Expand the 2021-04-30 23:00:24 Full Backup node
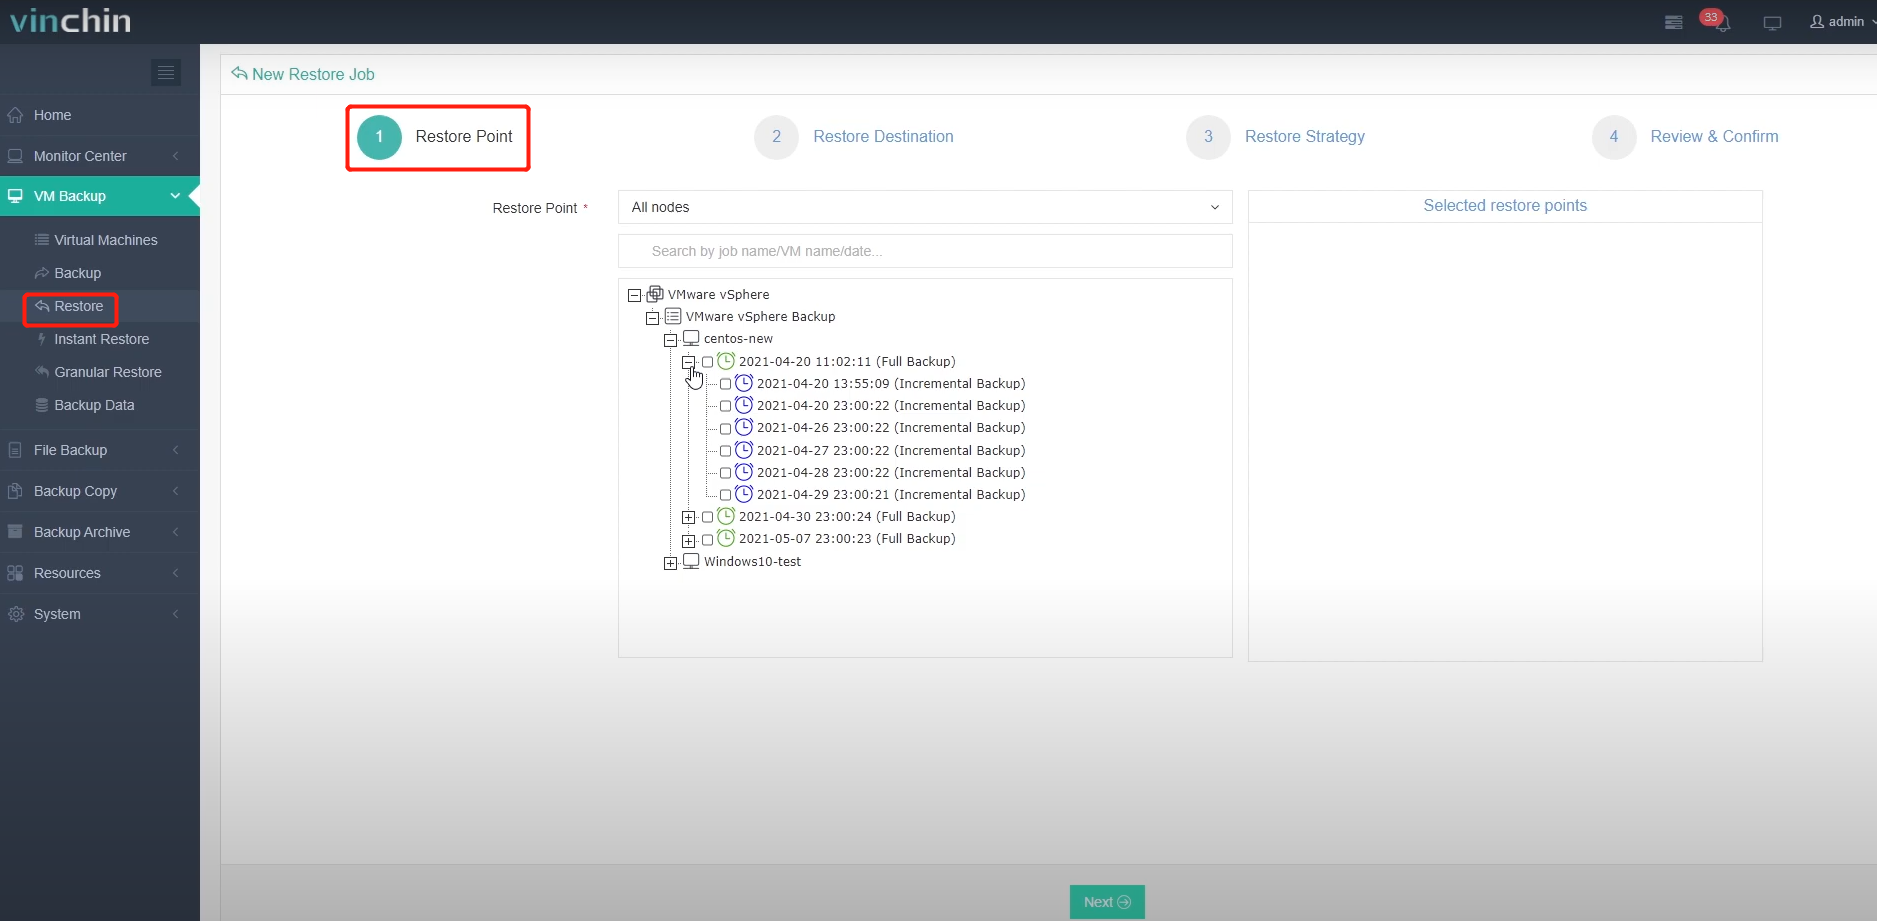 click(x=688, y=518)
